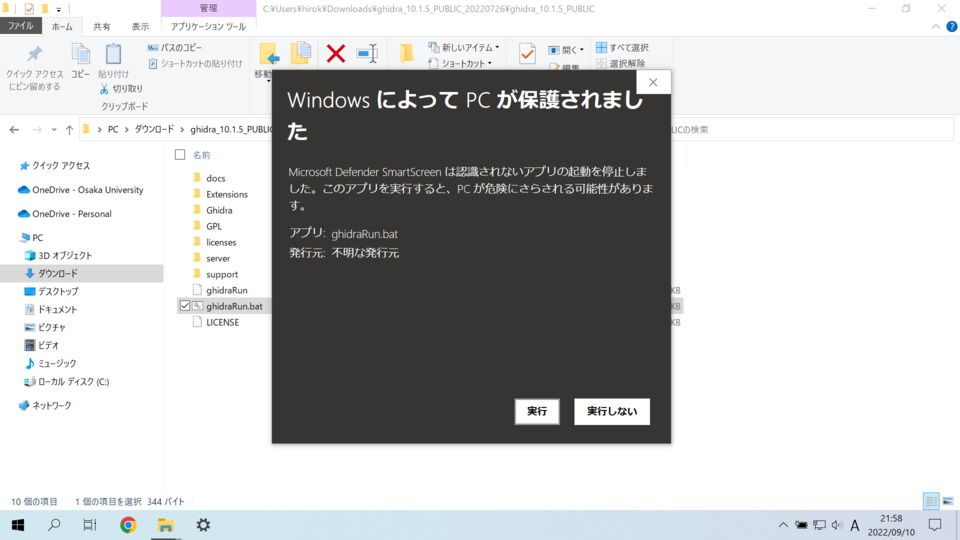Select ローカル ディスク (C:) in navigation pane
The image size is (960, 540).
(x=73, y=381)
